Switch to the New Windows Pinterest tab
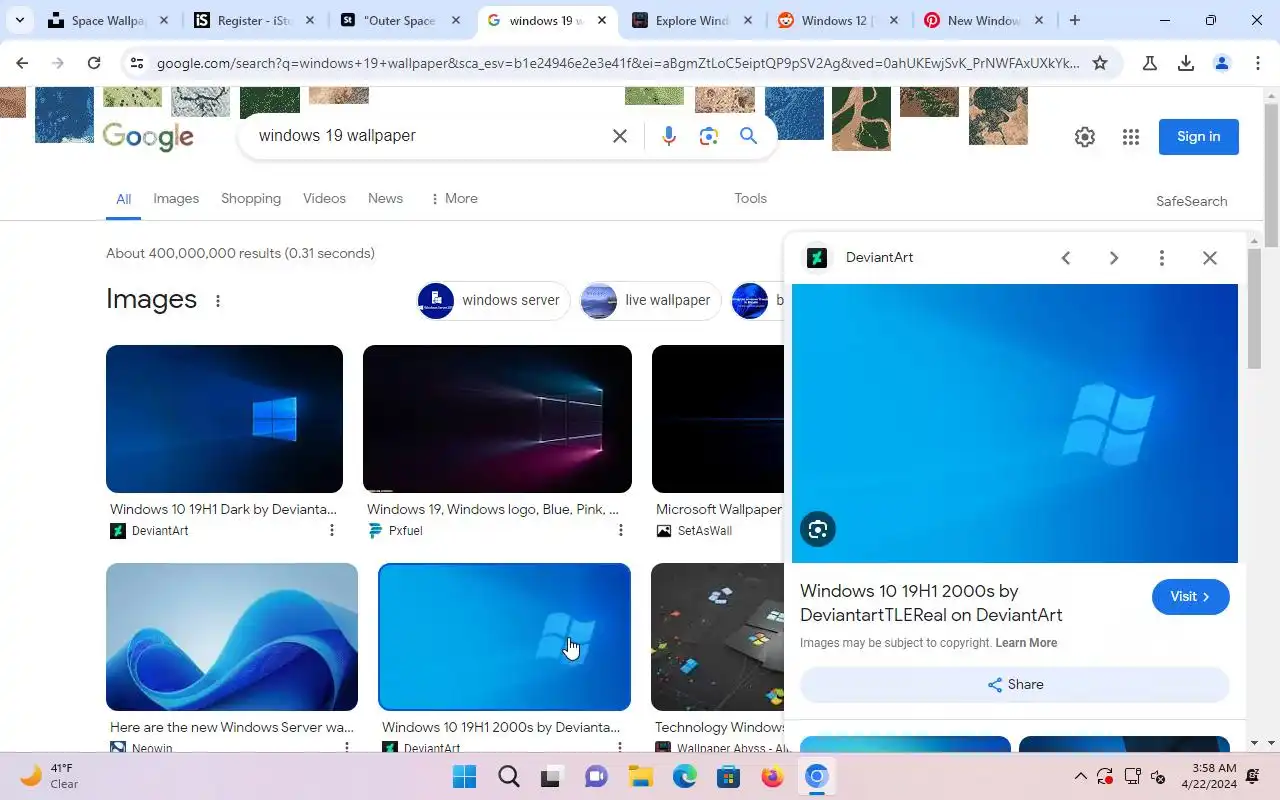Screen dimensions: 1280x800 (983, 20)
